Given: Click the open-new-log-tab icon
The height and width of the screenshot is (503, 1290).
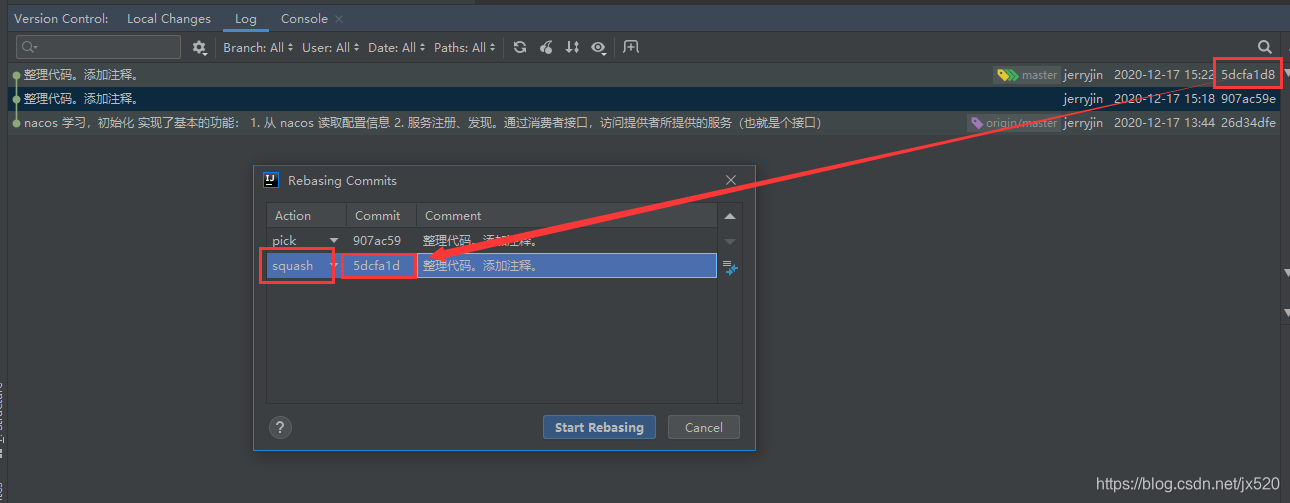Looking at the screenshot, I should 630,47.
